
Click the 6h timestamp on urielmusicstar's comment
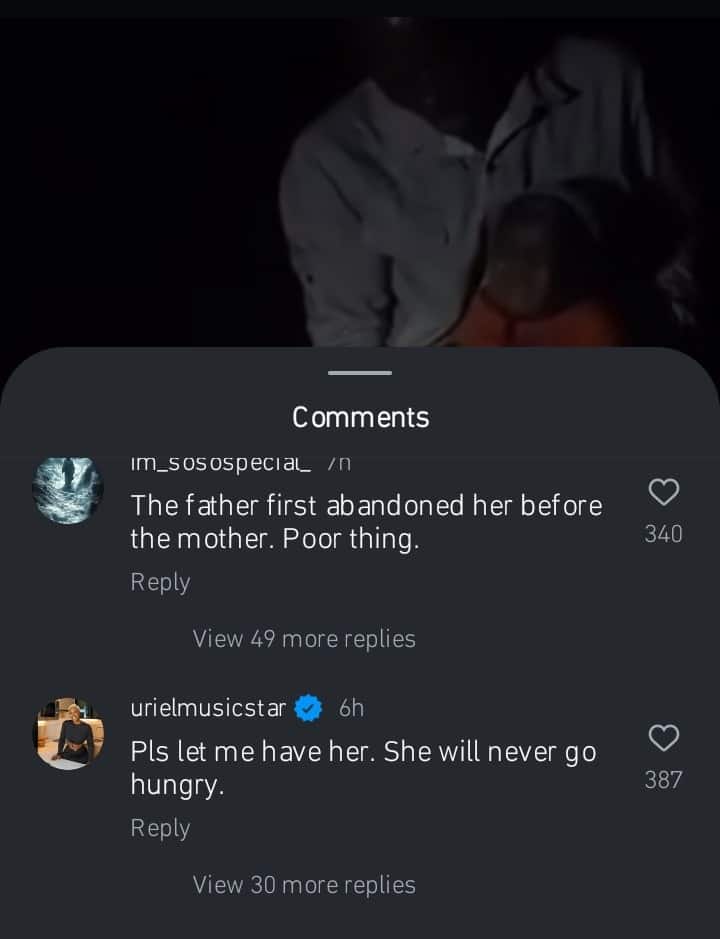pos(351,708)
